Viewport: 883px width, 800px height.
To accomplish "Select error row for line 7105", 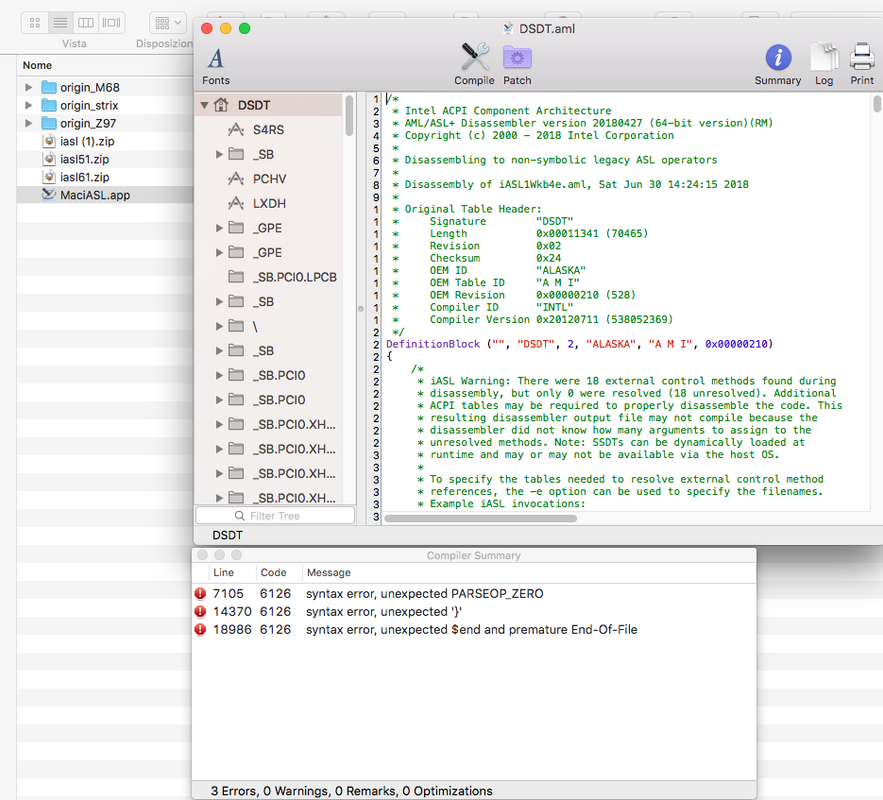I will tap(474, 593).
